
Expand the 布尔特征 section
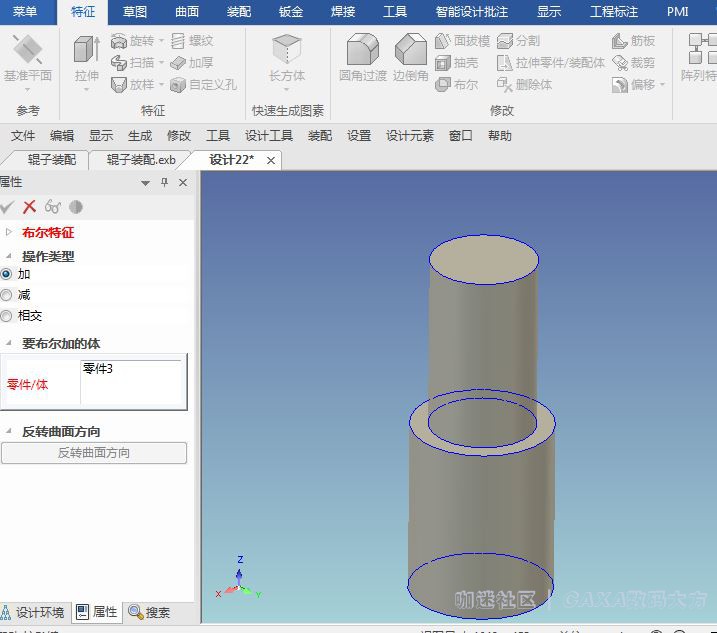coord(8,232)
